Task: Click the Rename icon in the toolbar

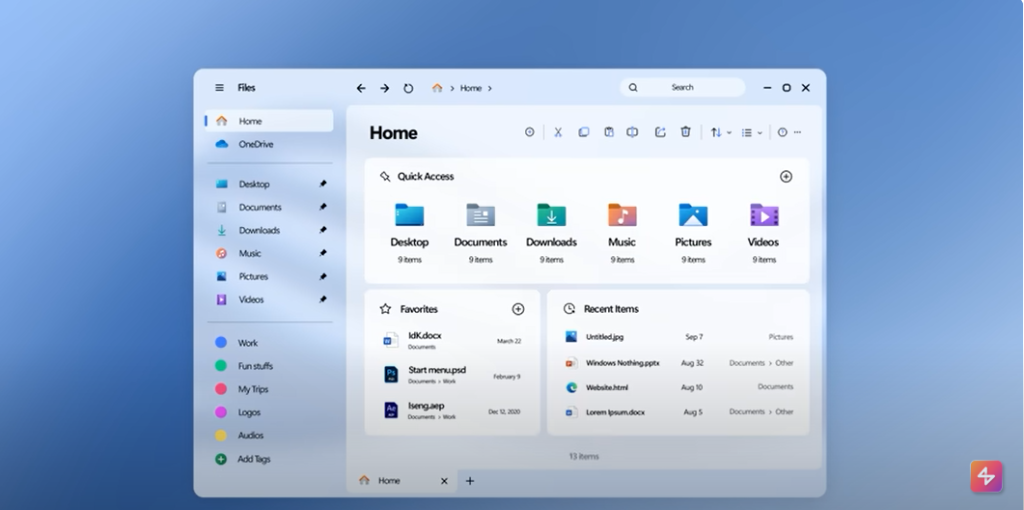Action: coord(632,132)
